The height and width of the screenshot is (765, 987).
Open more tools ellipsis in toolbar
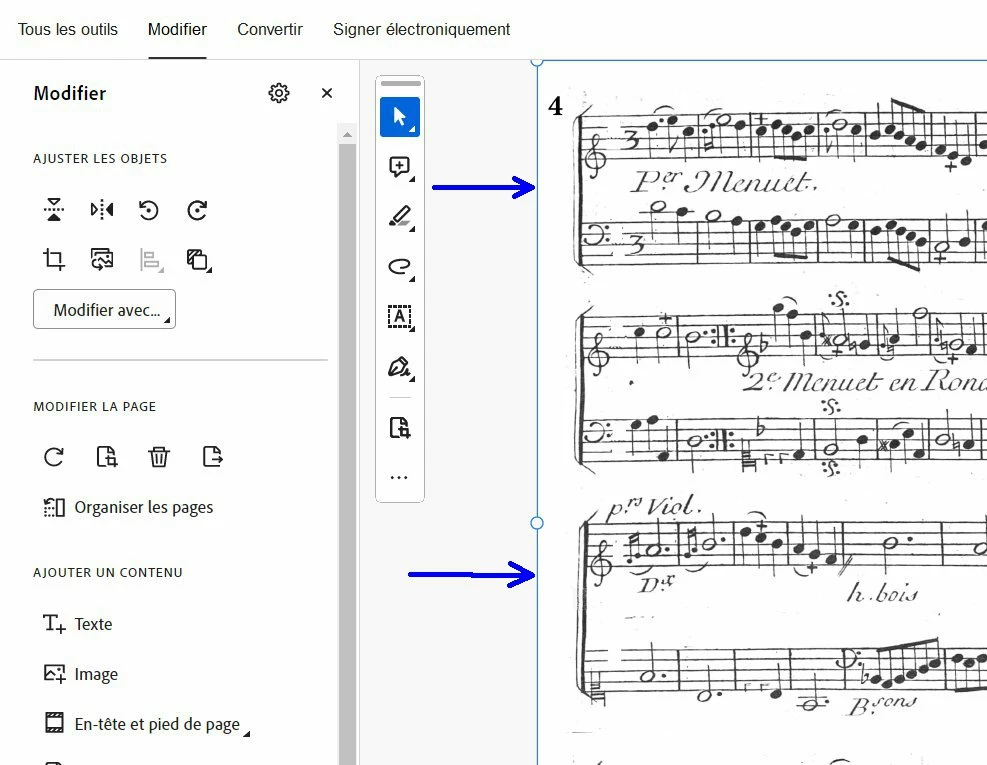399,478
